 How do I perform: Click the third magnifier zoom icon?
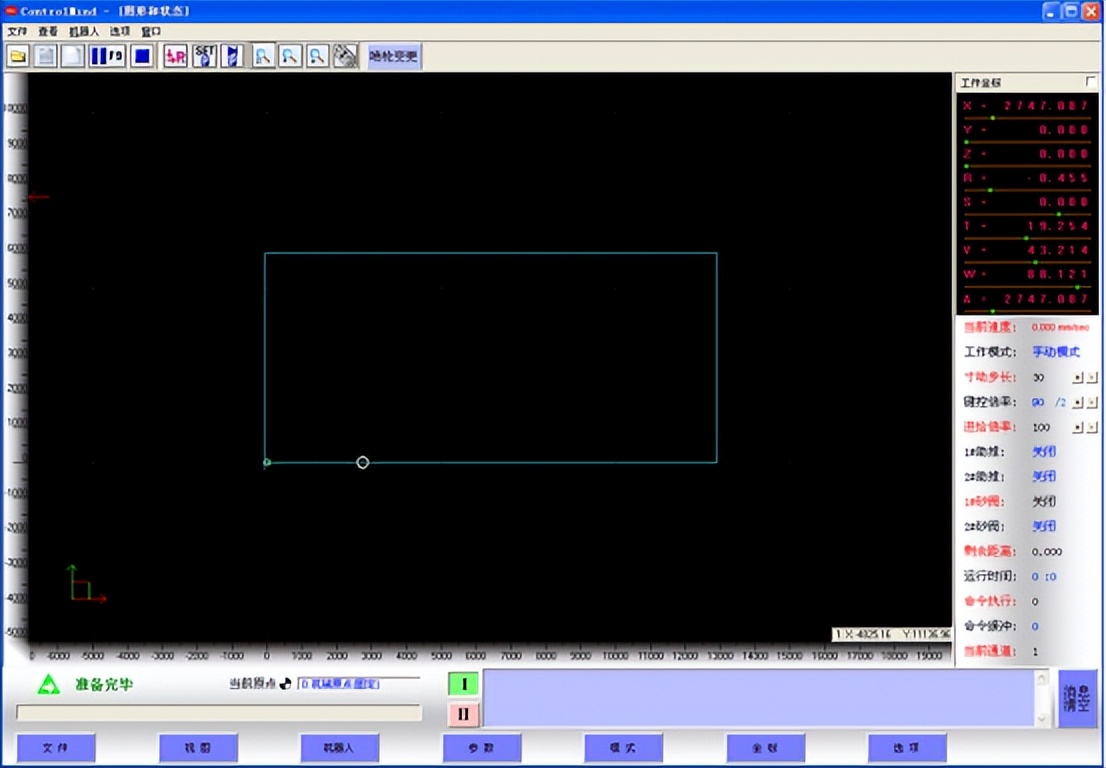(x=317, y=56)
